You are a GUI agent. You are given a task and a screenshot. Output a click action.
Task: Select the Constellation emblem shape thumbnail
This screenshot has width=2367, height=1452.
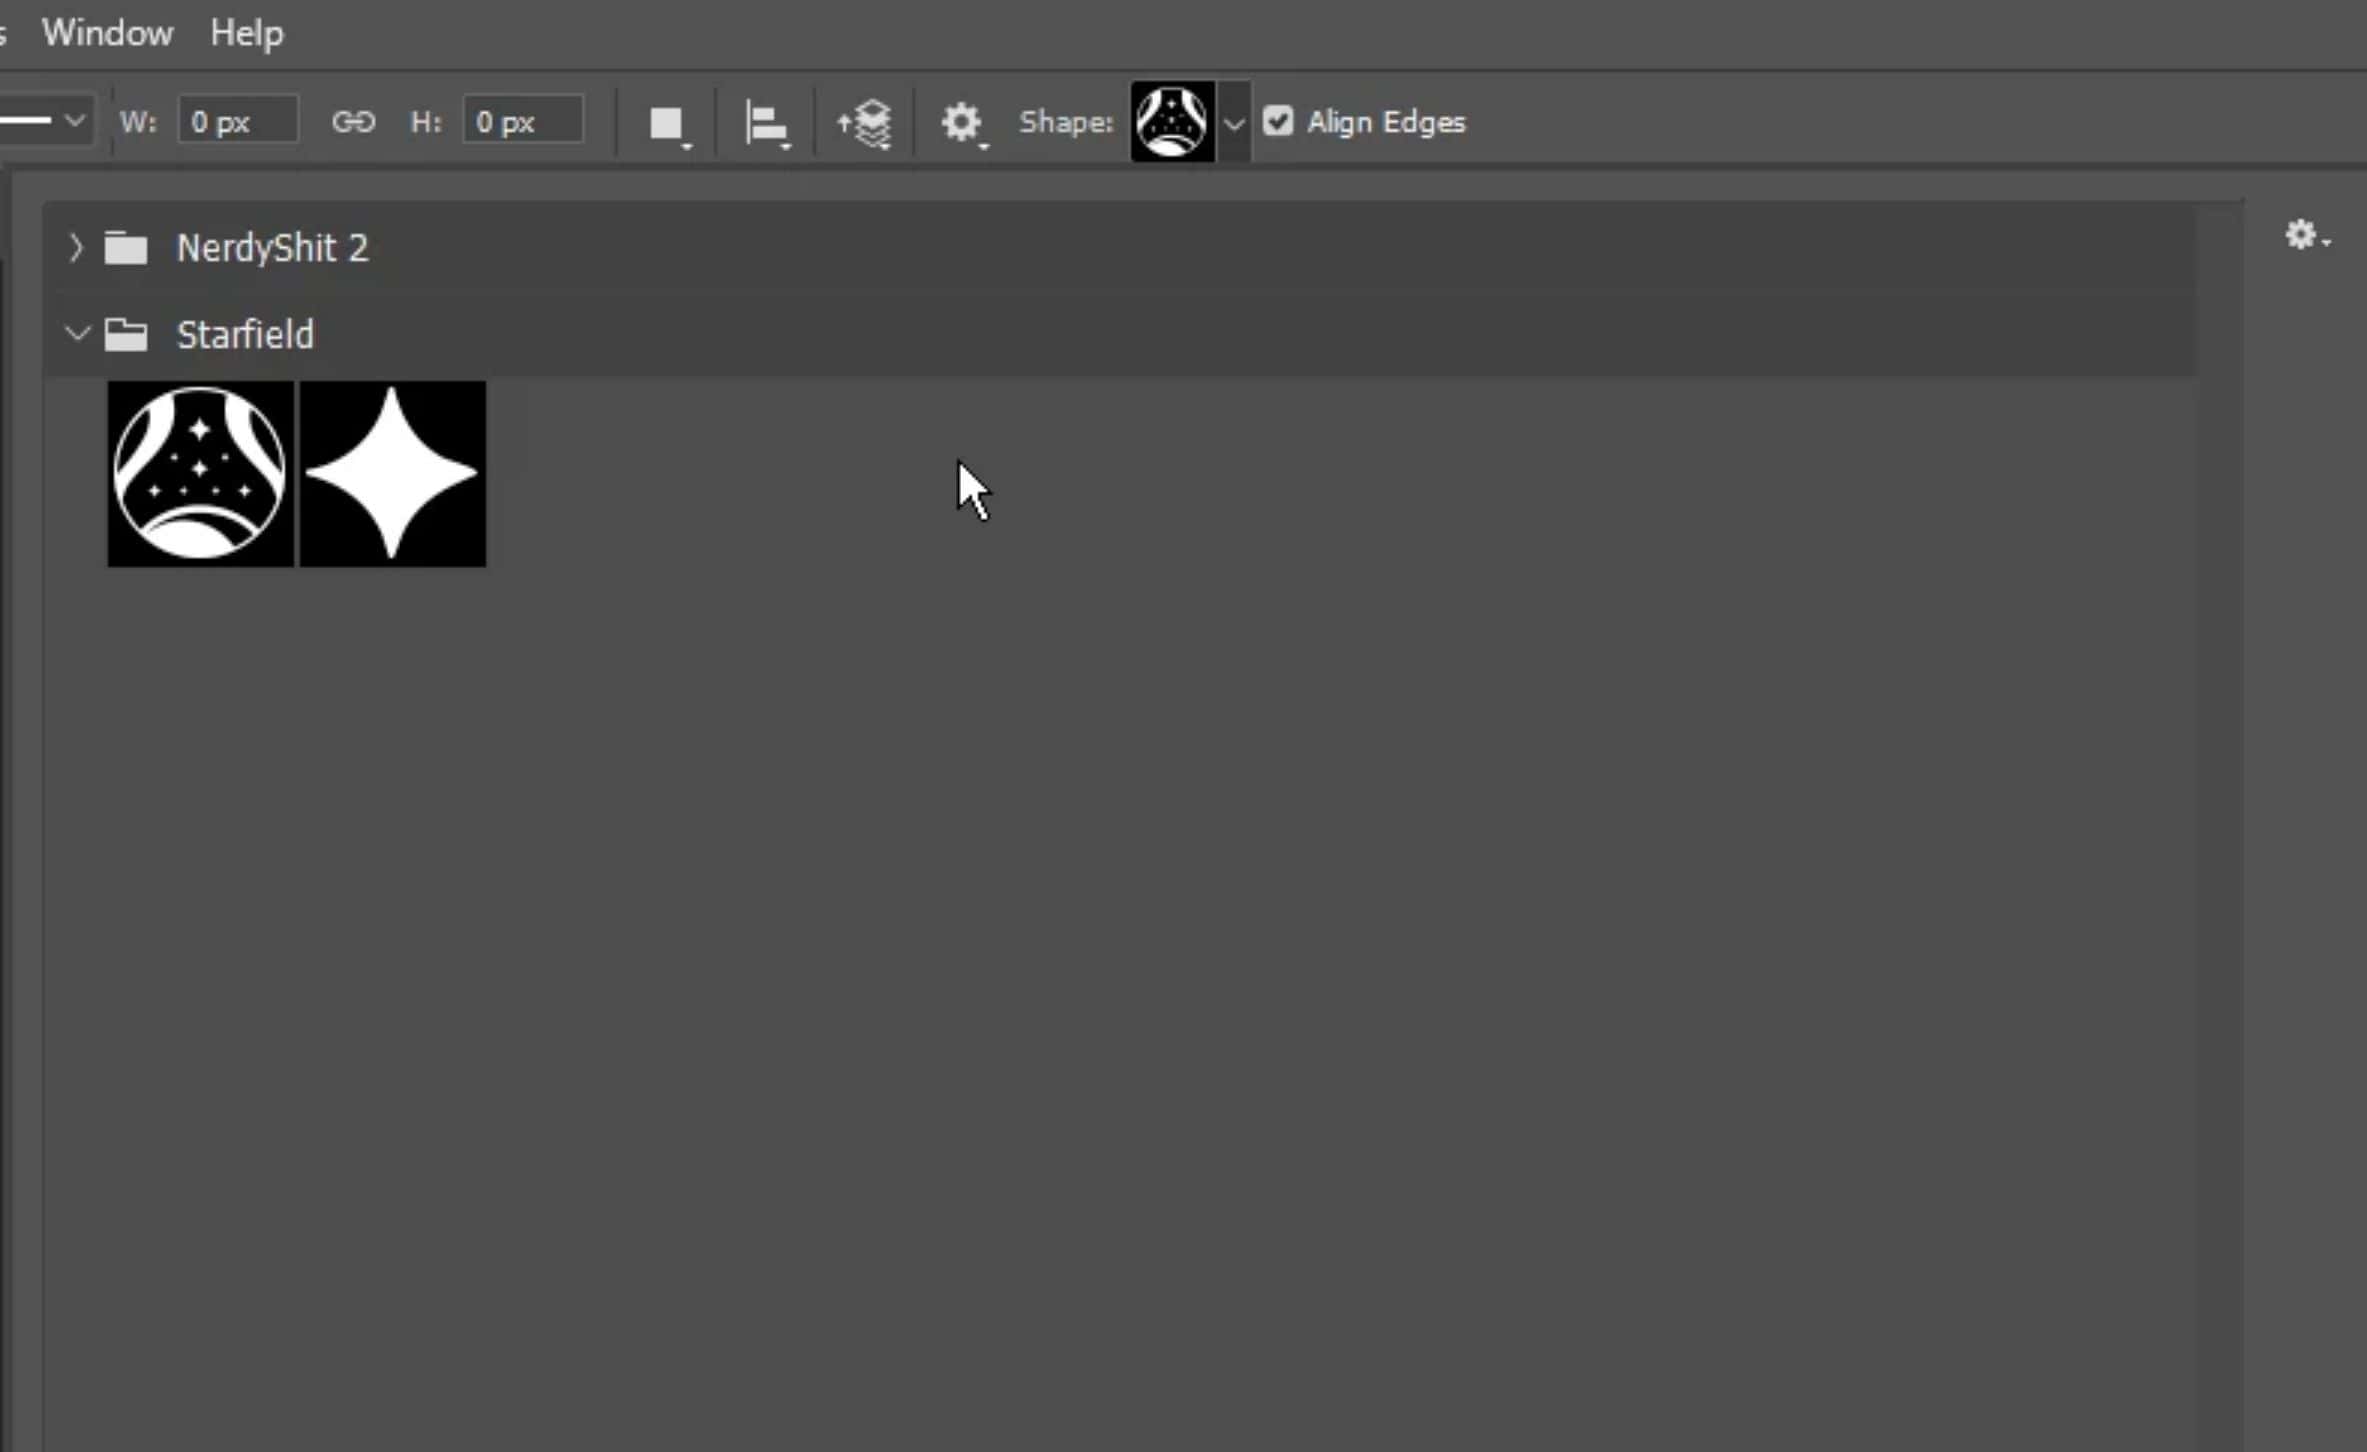(200, 473)
